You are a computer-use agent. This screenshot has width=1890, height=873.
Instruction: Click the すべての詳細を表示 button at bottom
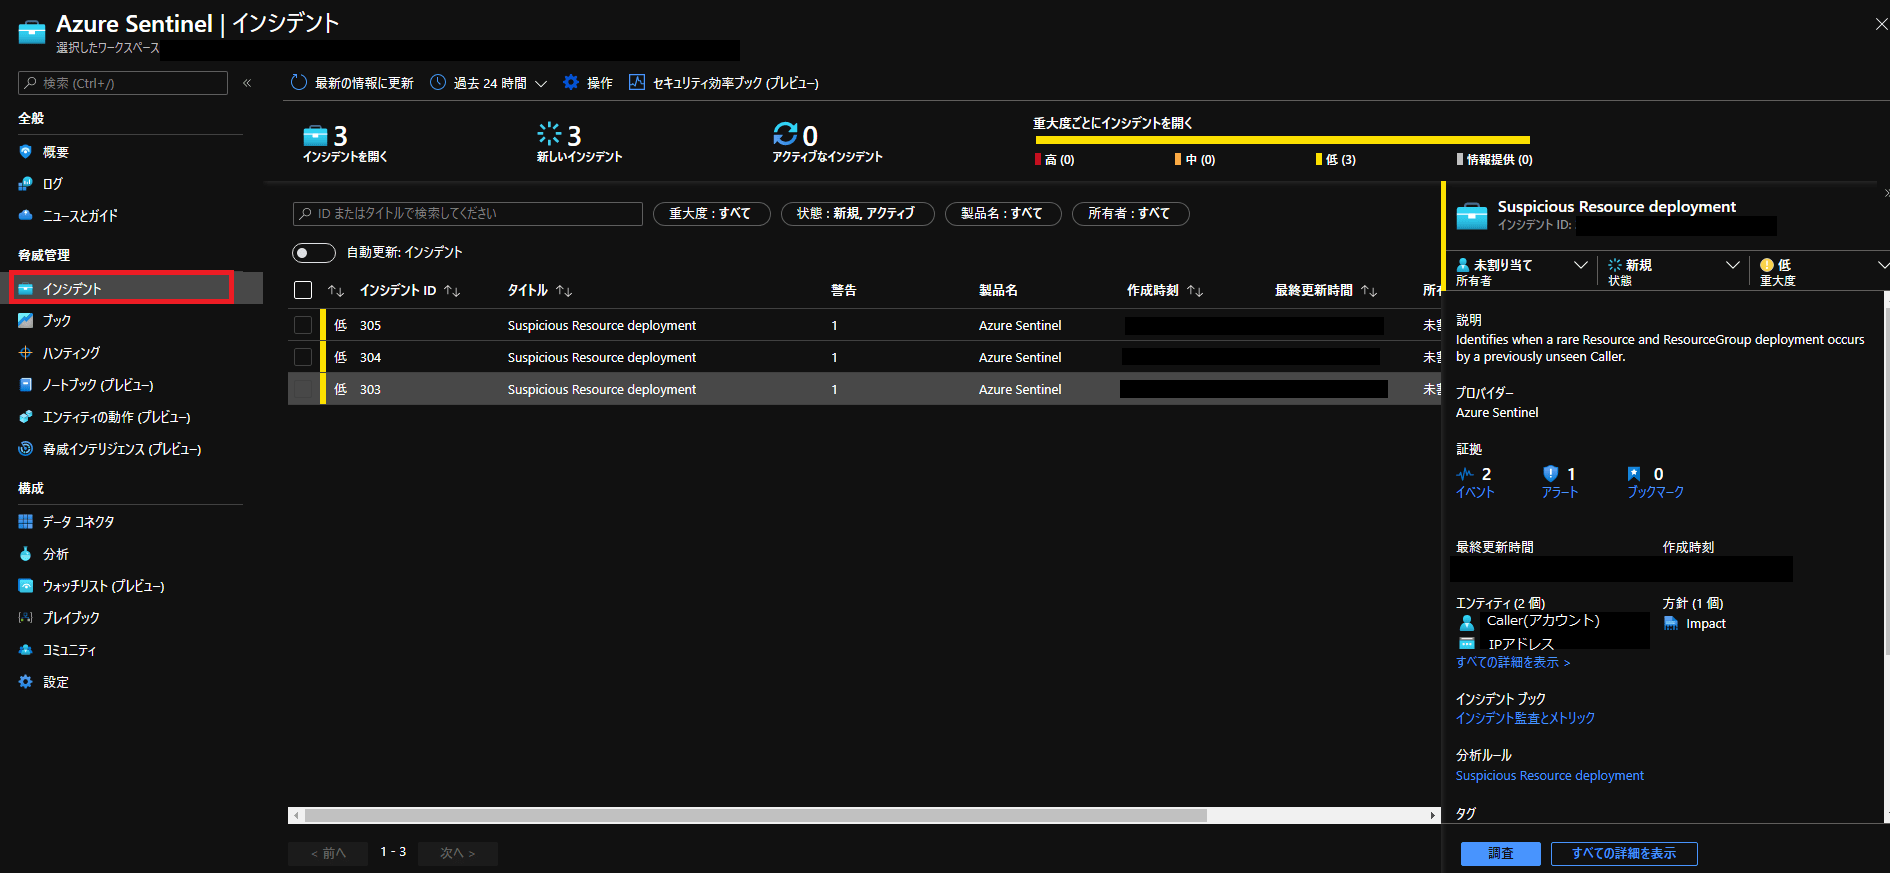pos(1624,853)
